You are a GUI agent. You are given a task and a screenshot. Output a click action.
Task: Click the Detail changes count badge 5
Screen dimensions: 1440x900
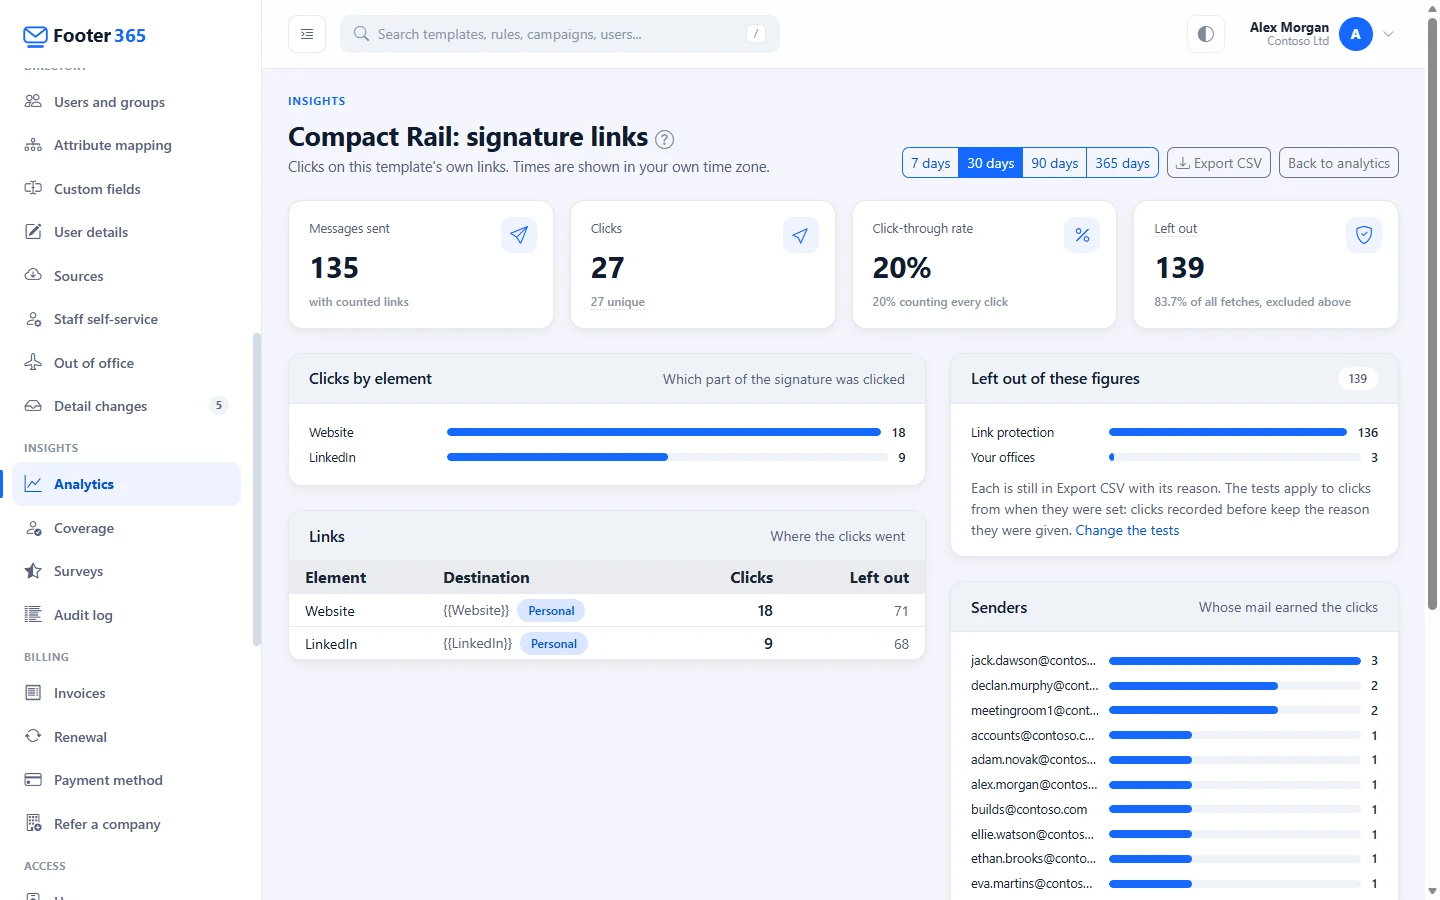[x=219, y=406]
